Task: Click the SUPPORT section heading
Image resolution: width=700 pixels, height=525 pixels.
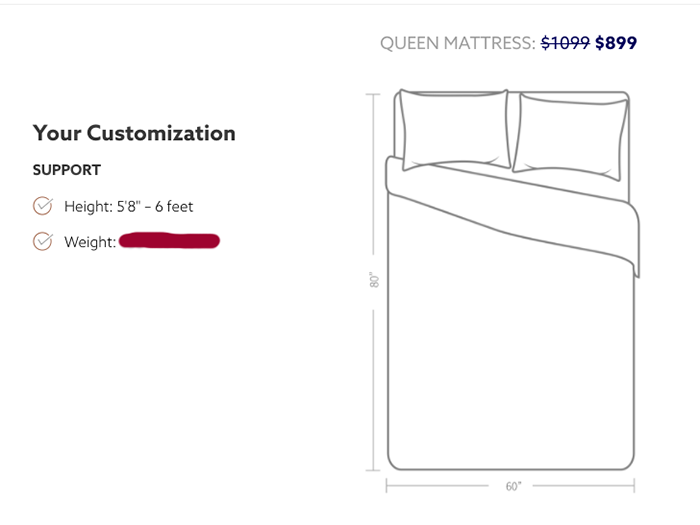Action: pyautogui.click(x=67, y=170)
